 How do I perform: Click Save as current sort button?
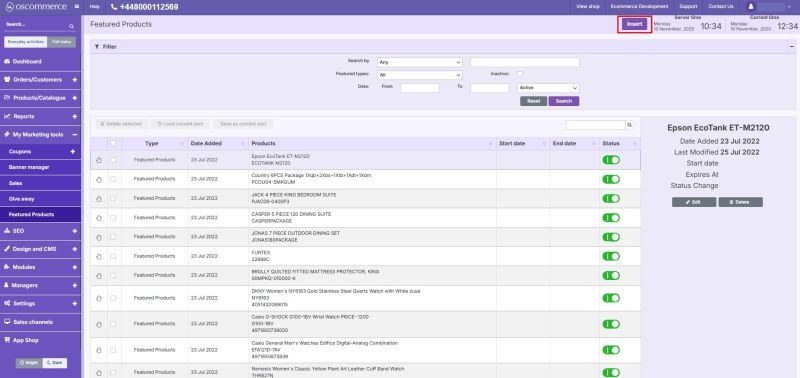pyautogui.click(x=243, y=124)
